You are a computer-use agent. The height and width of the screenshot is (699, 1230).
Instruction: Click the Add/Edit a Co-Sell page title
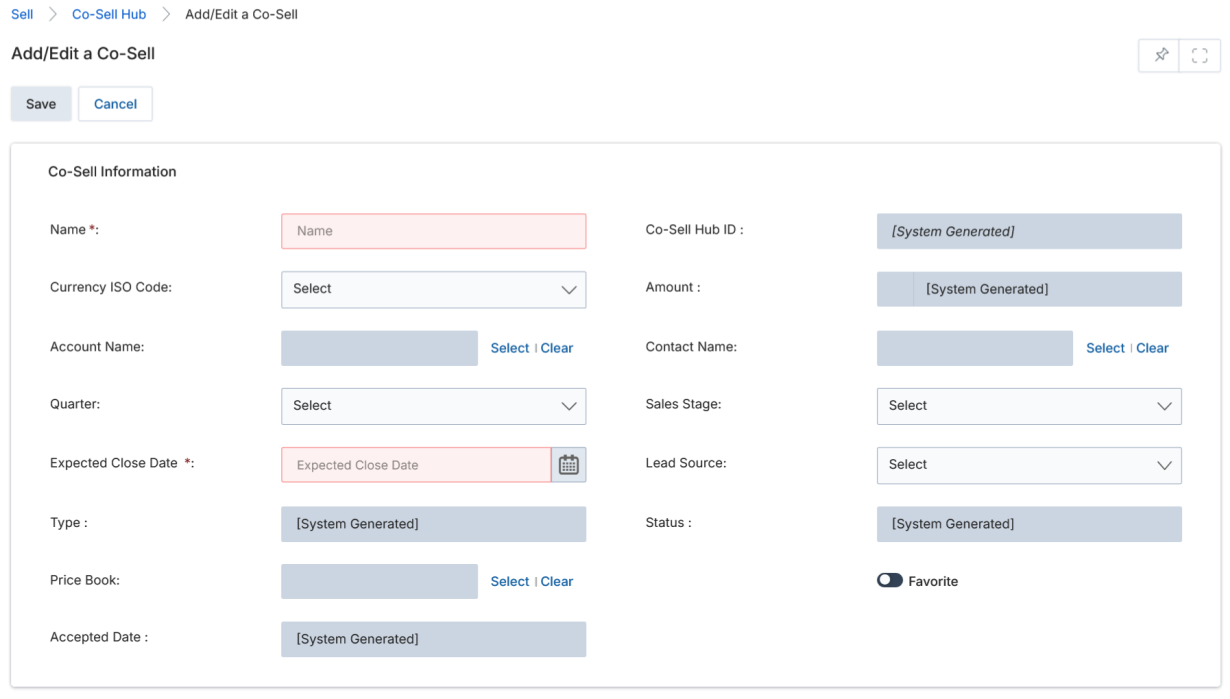pyautogui.click(x=83, y=53)
